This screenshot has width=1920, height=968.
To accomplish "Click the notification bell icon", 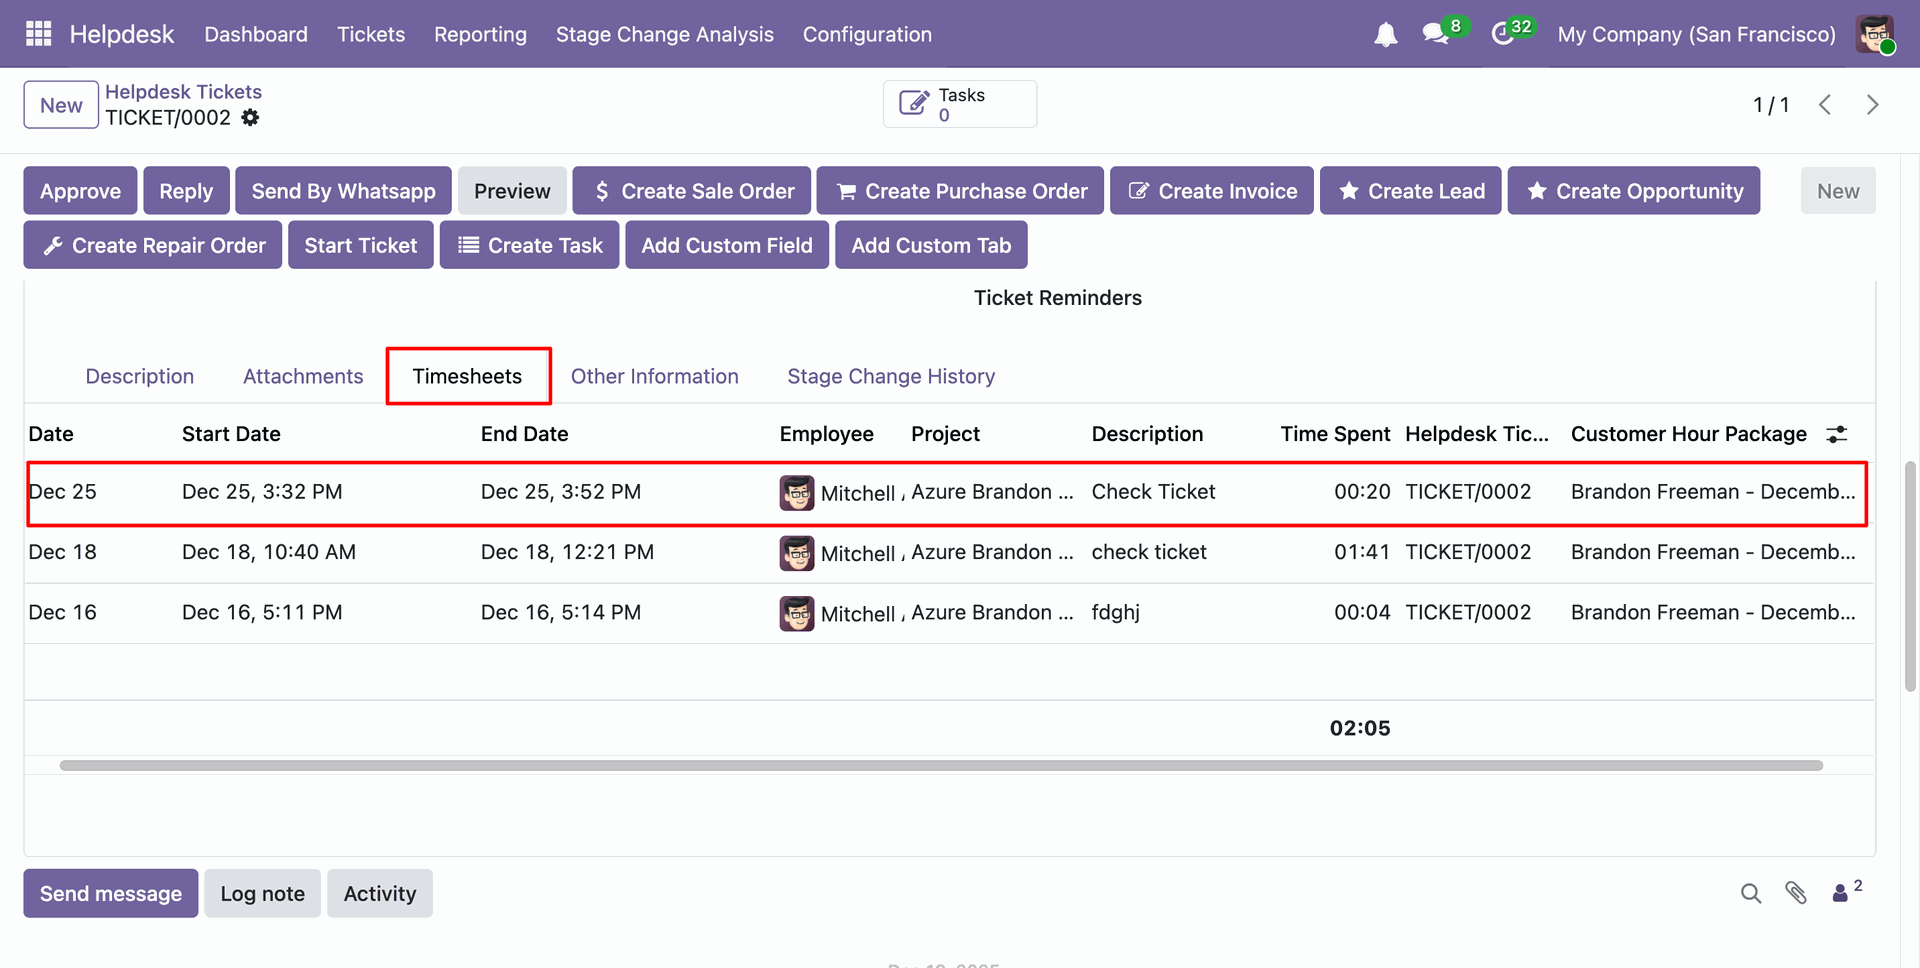I will tap(1385, 35).
